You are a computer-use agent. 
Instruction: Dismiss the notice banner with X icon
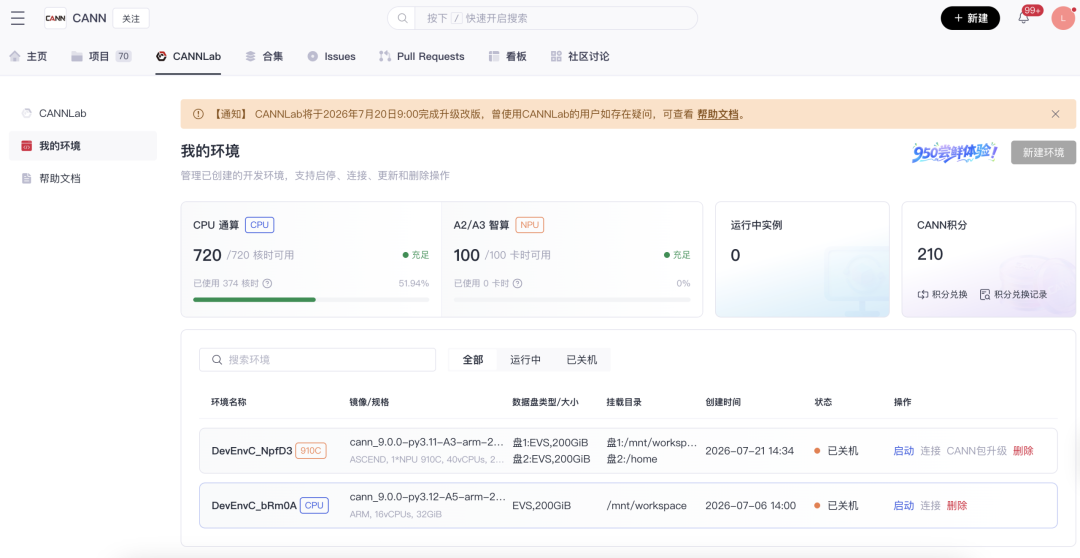pyautogui.click(x=1055, y=114)
